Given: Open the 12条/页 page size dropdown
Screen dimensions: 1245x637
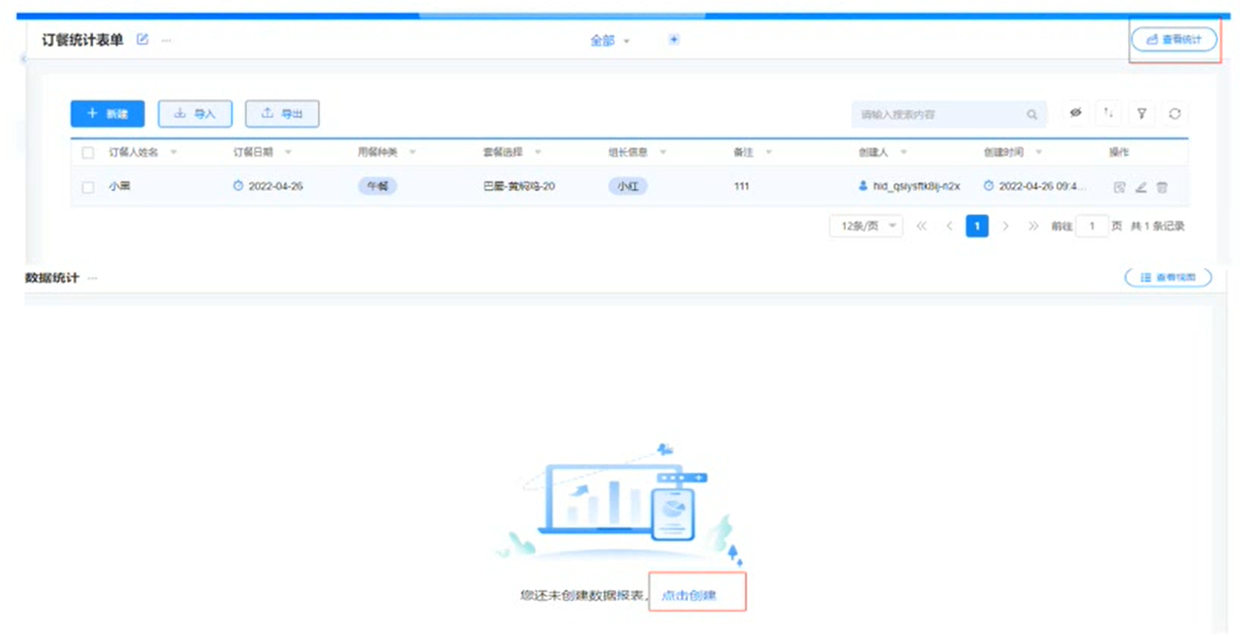Looking at the screenshot, I should coord(866,226).
